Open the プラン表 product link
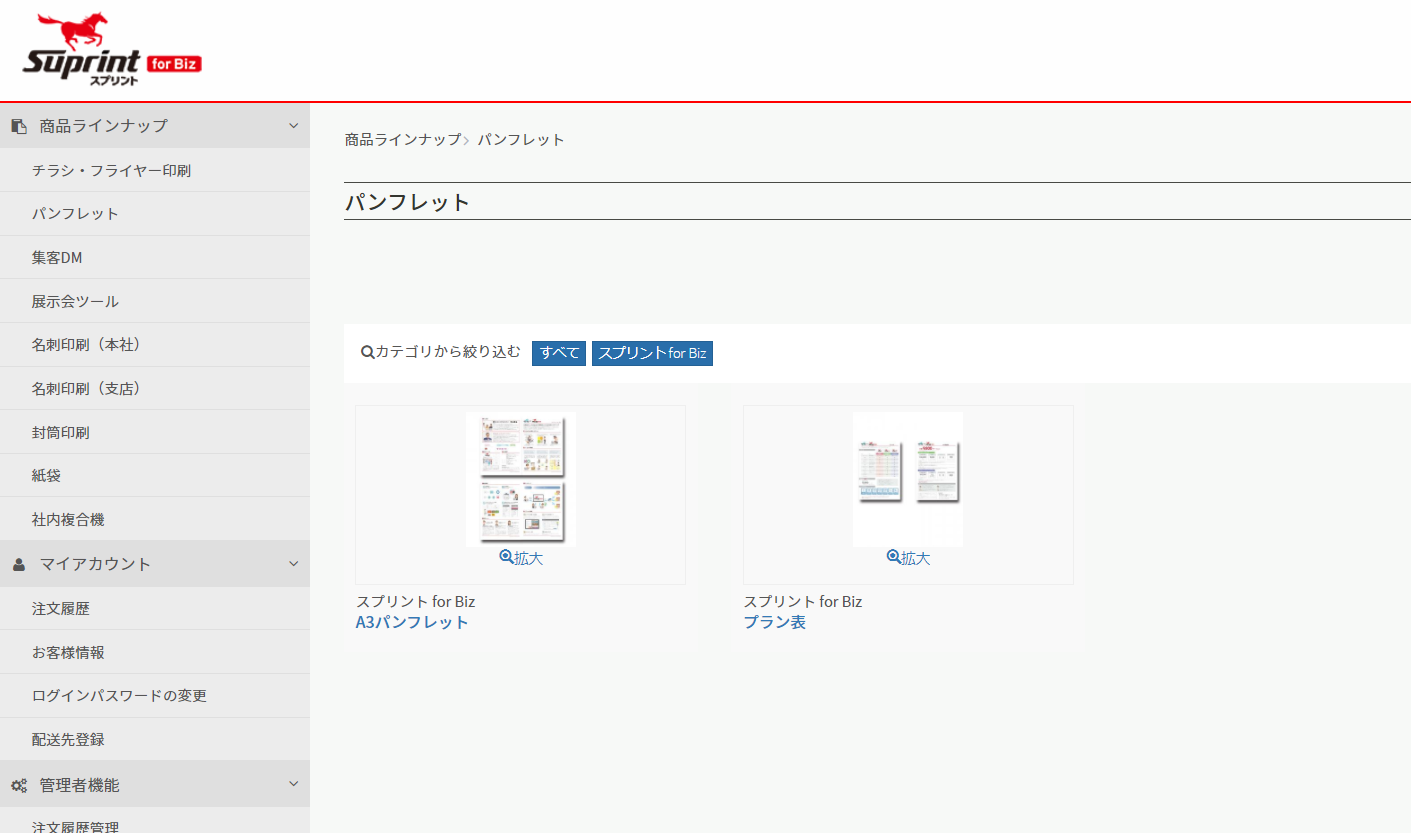 (774, 622)
